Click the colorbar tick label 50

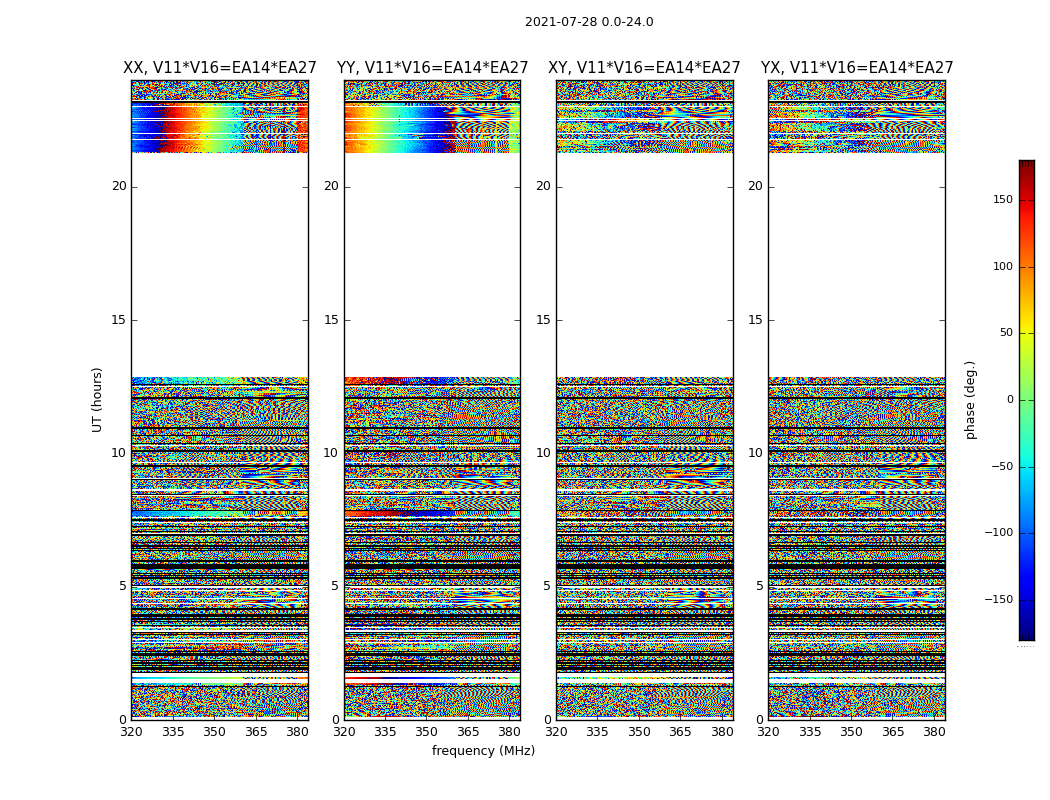click(x=1006, y=333)
